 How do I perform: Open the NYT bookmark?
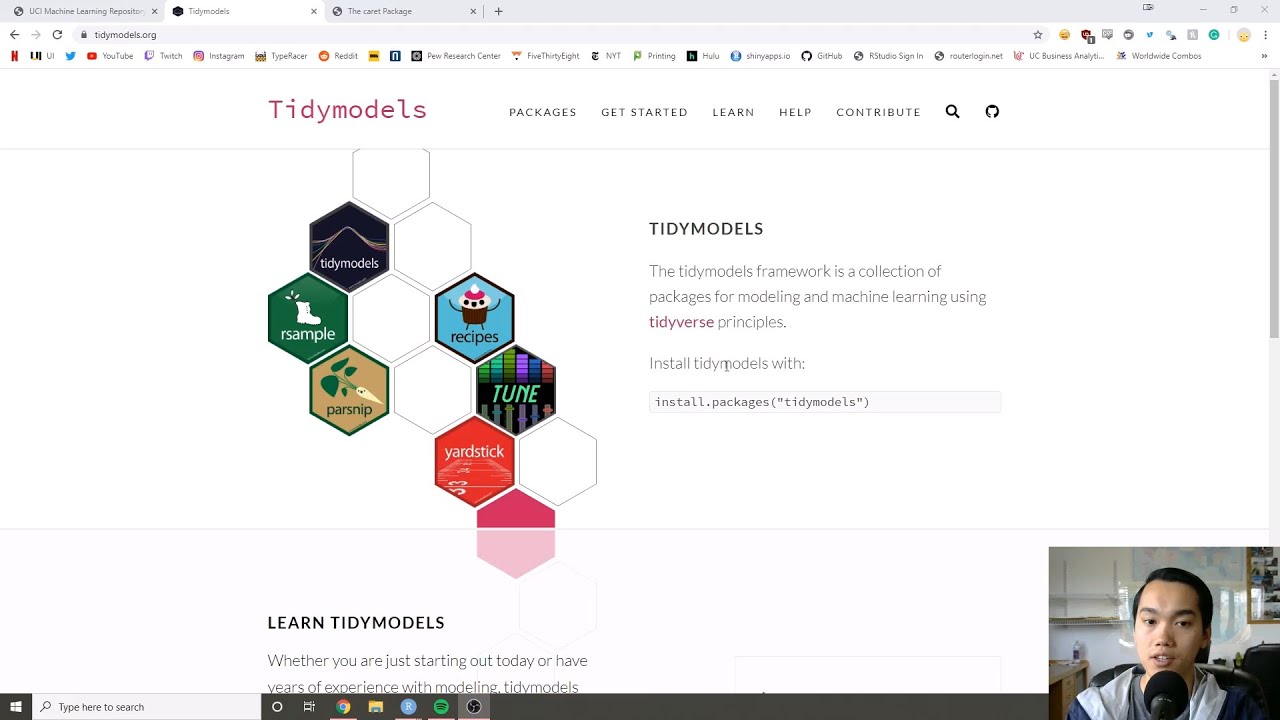(x=606, y=56)
